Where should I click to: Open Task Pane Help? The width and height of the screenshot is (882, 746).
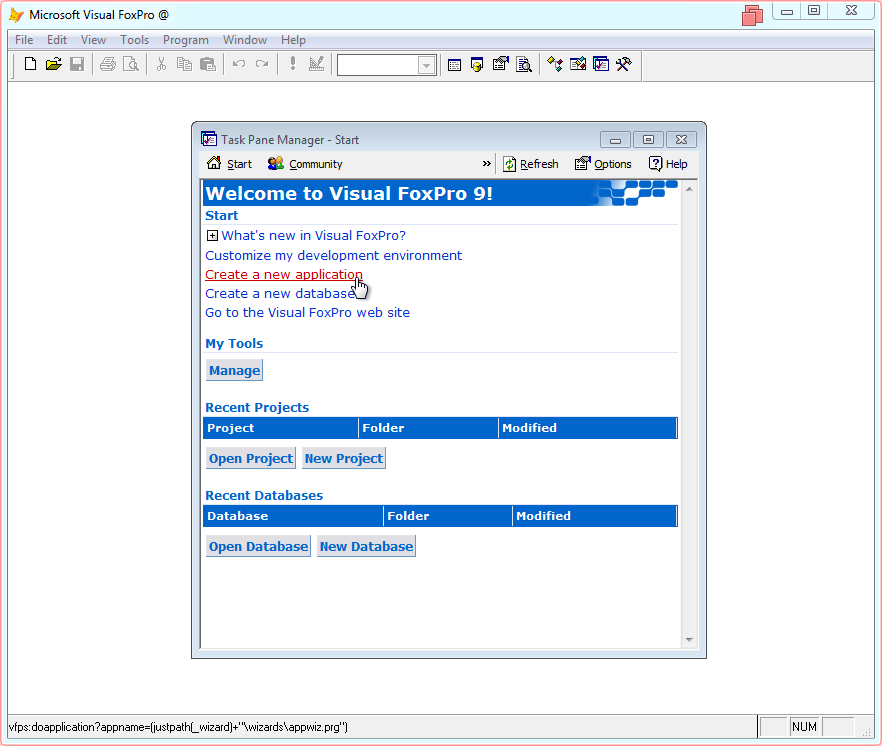click(668, 164)
